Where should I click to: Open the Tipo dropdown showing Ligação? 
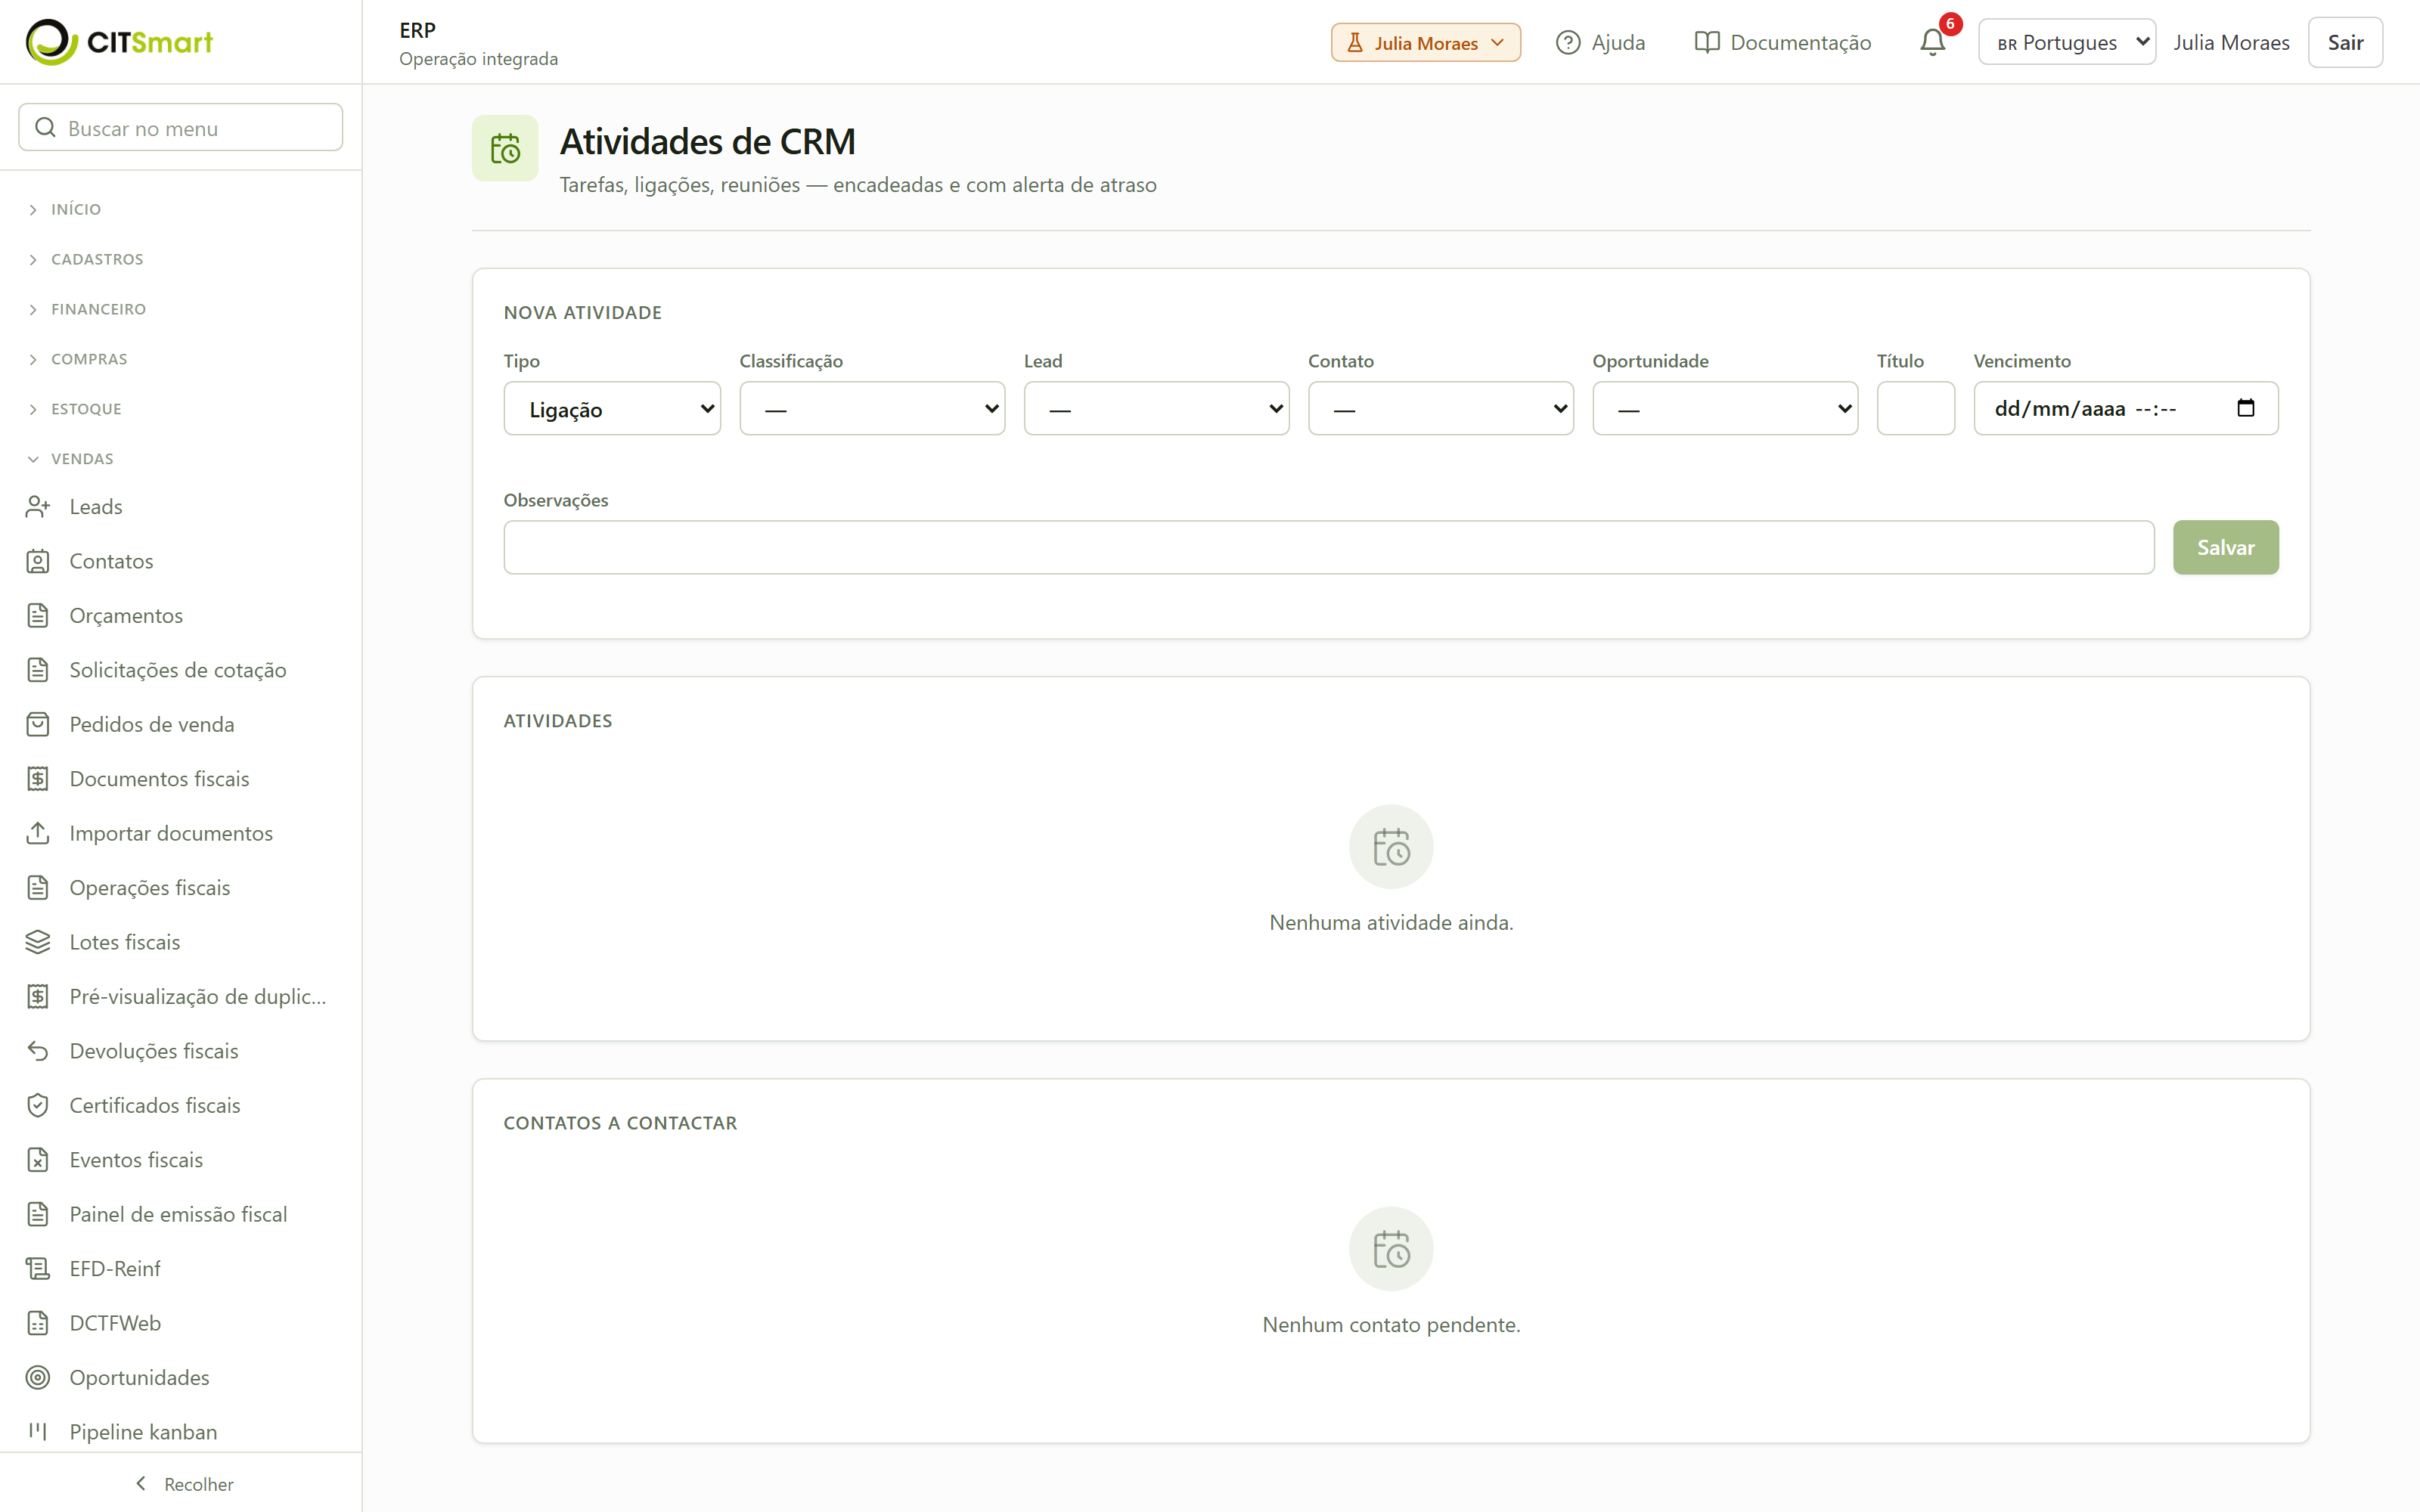tap(612, 408)
